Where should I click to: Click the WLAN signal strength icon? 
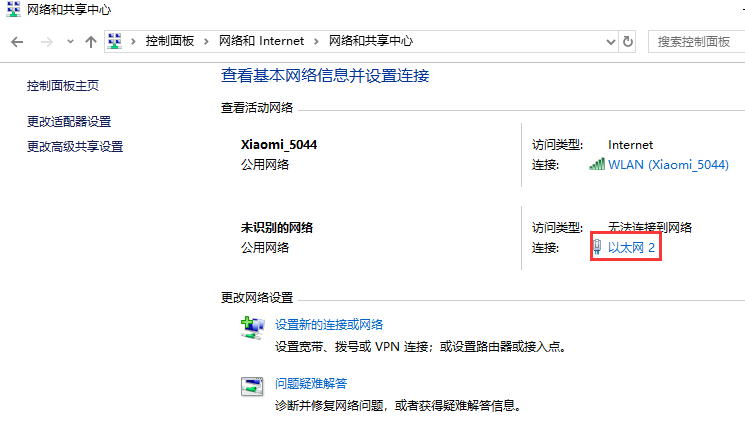pyautogui.click(x=597, y=164)
